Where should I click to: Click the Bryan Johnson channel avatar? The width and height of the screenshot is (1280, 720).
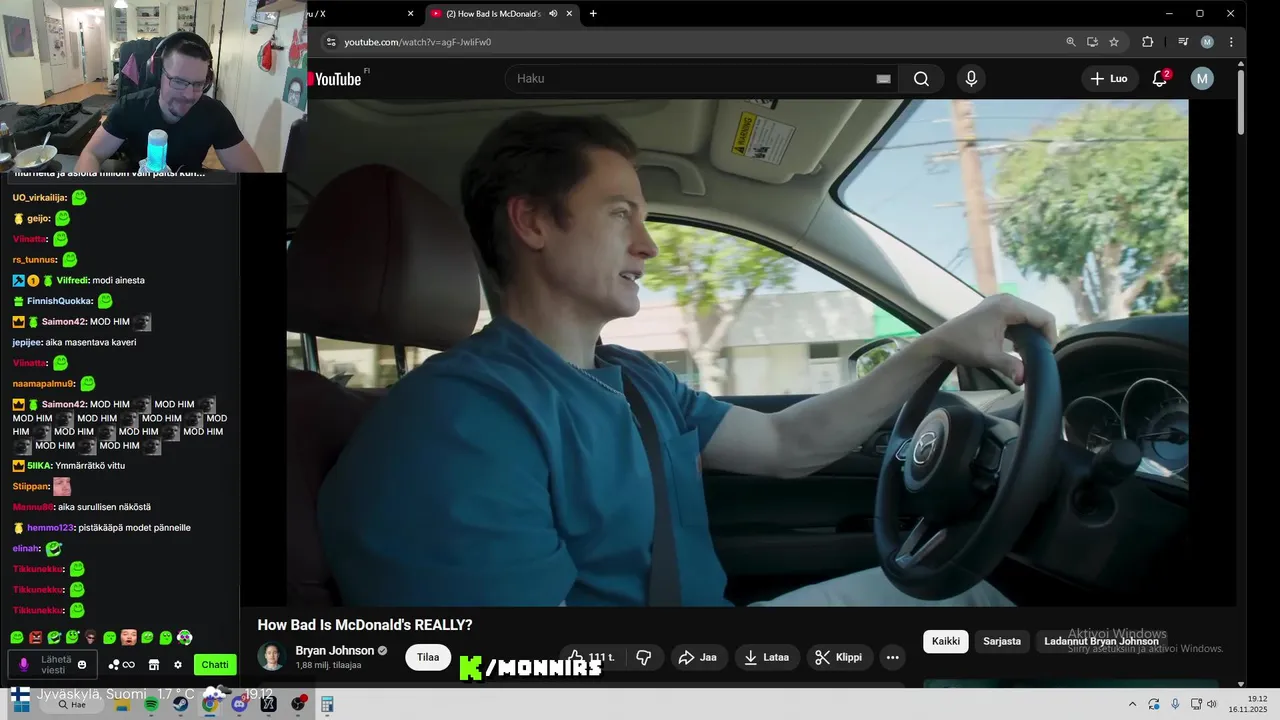(271, 657)
